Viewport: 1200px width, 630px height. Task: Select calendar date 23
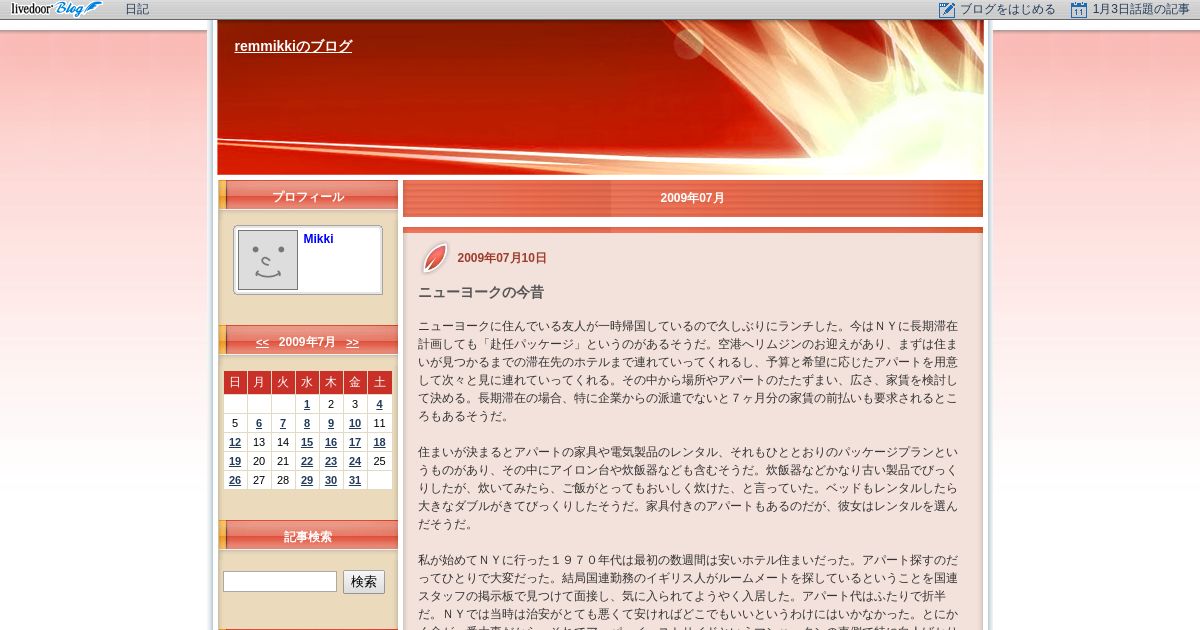coord(331,461)
